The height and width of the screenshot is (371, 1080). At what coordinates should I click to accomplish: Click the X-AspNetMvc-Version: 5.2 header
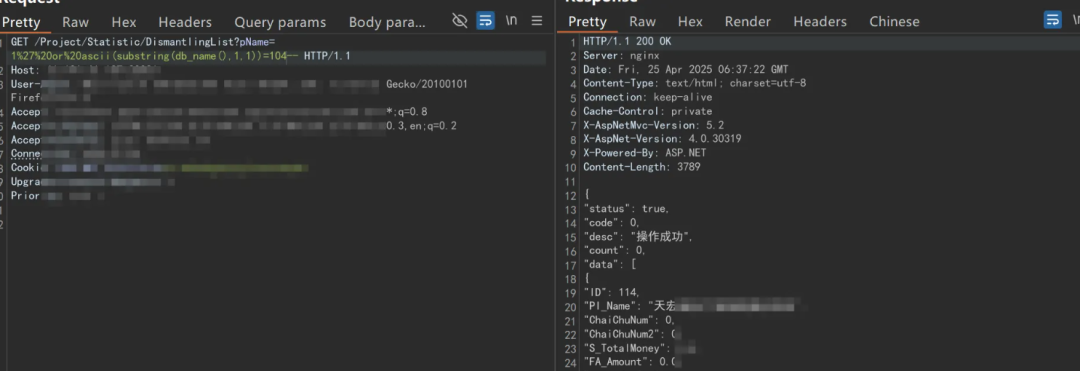click(653, 125)
